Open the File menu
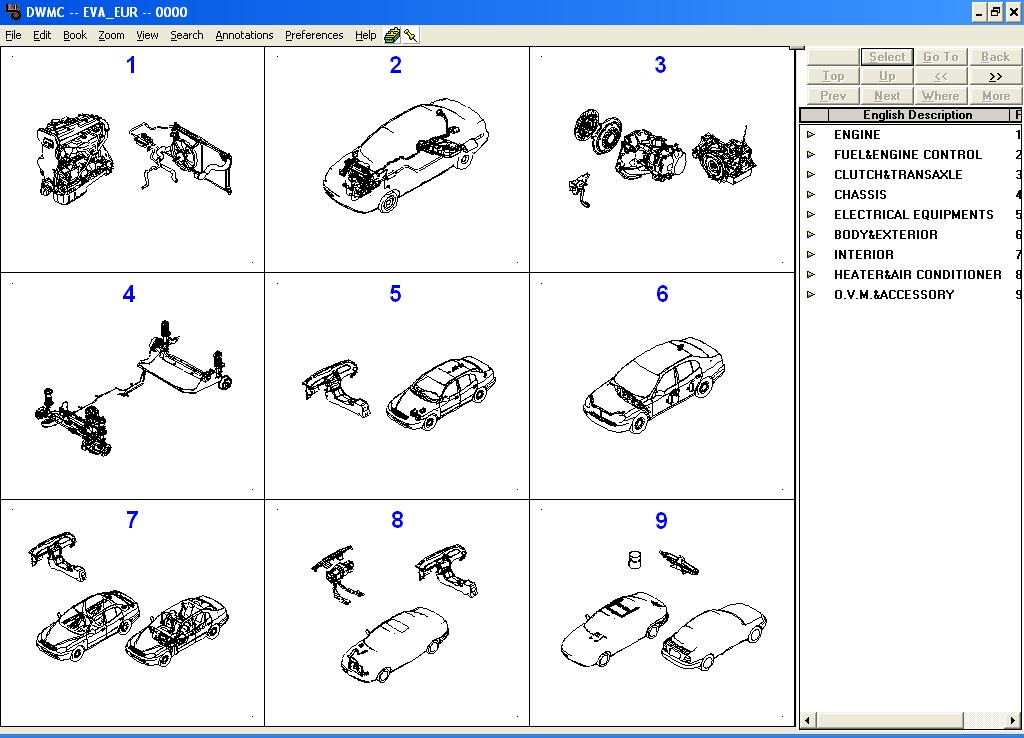The height and width of the screenshot is (738, 1024). pyautogui.click(x=13, y=35)
